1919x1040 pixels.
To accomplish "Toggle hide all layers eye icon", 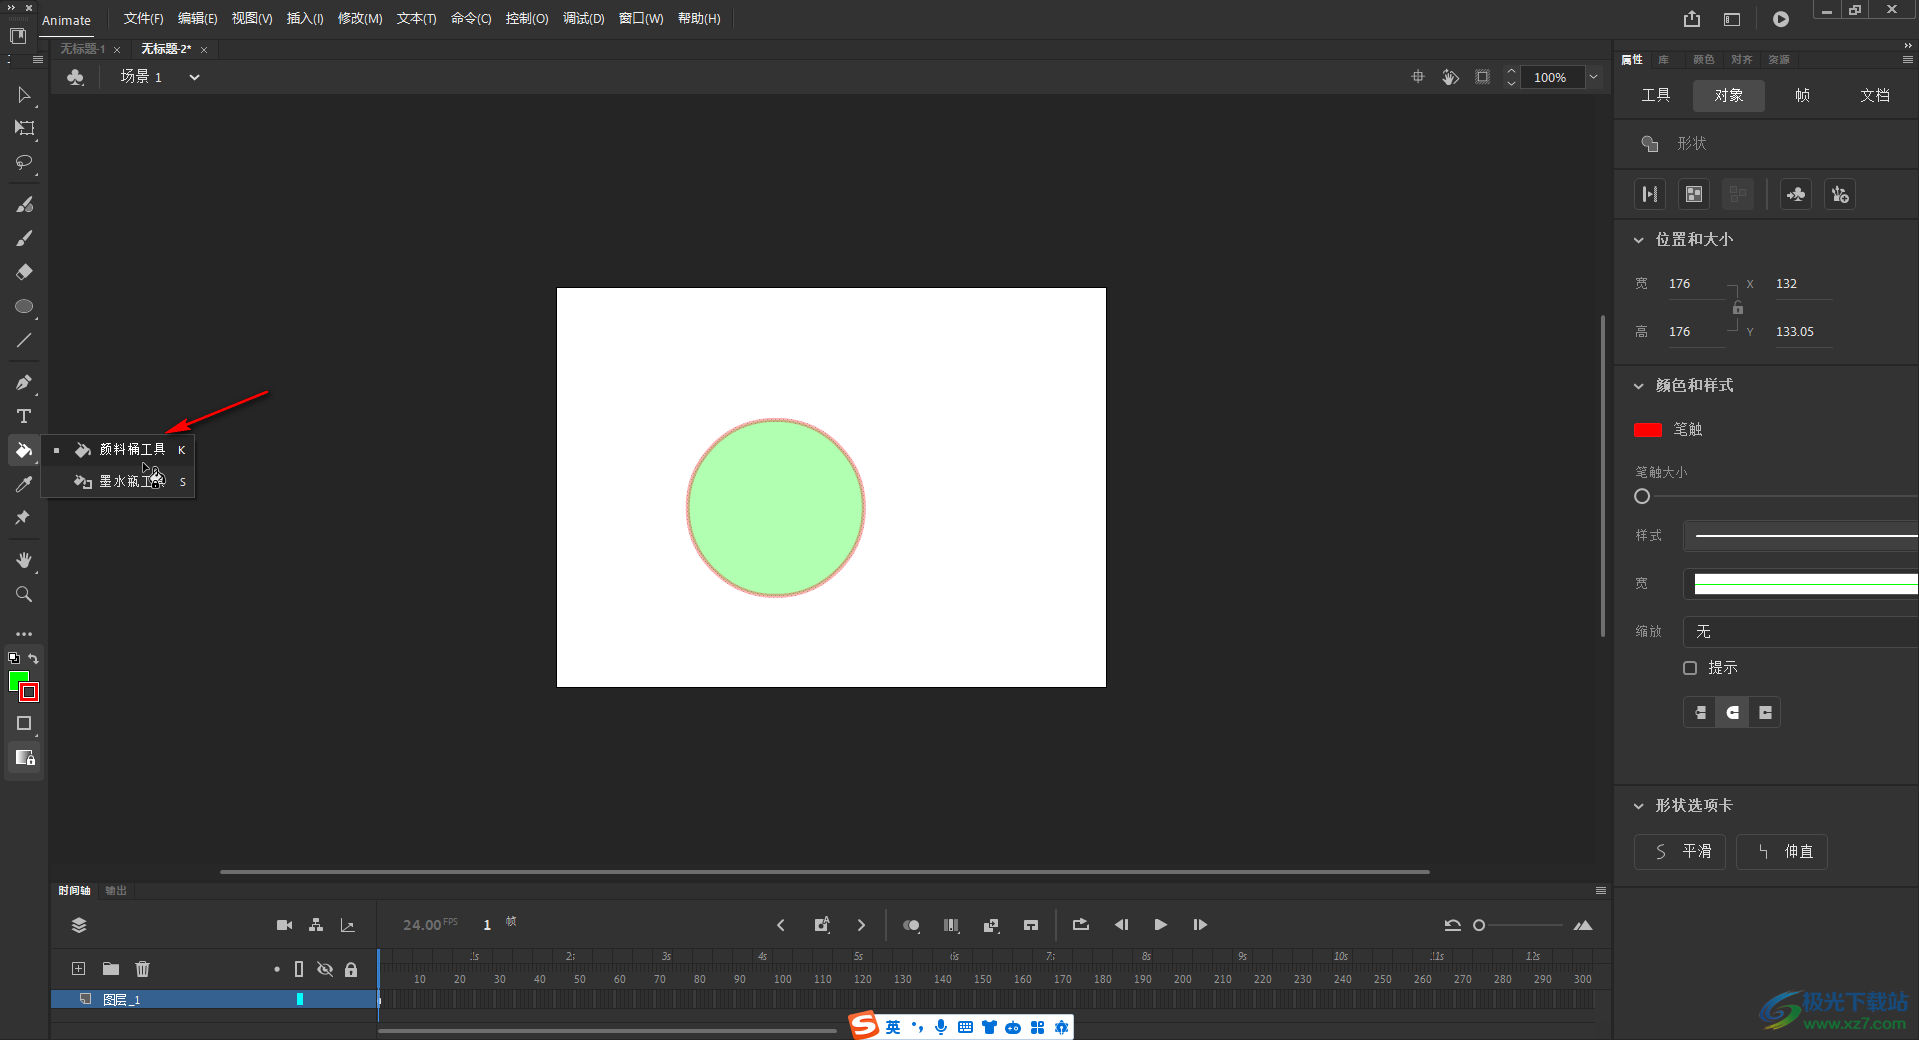I will [325, 969].
